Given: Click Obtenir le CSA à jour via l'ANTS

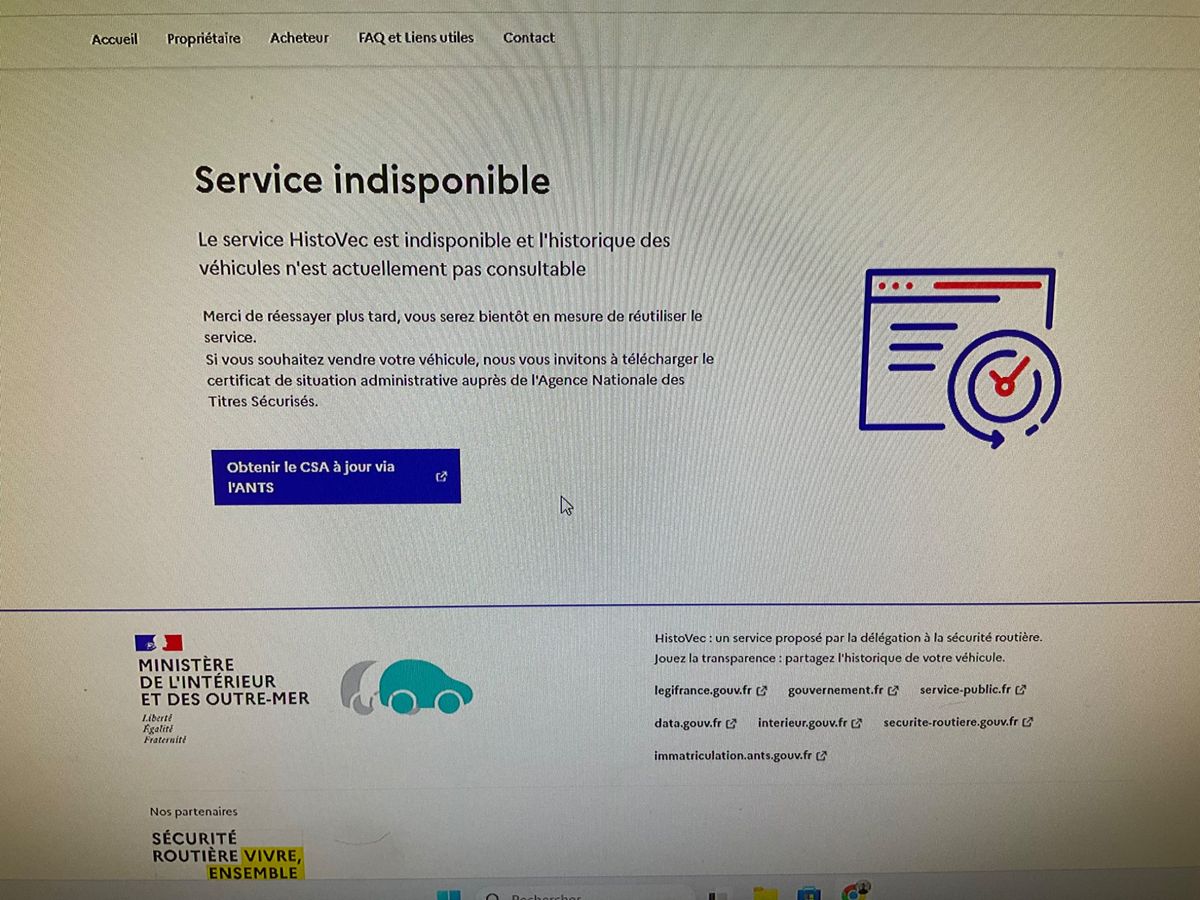Looking at the screenshot, I should point(336,477).
